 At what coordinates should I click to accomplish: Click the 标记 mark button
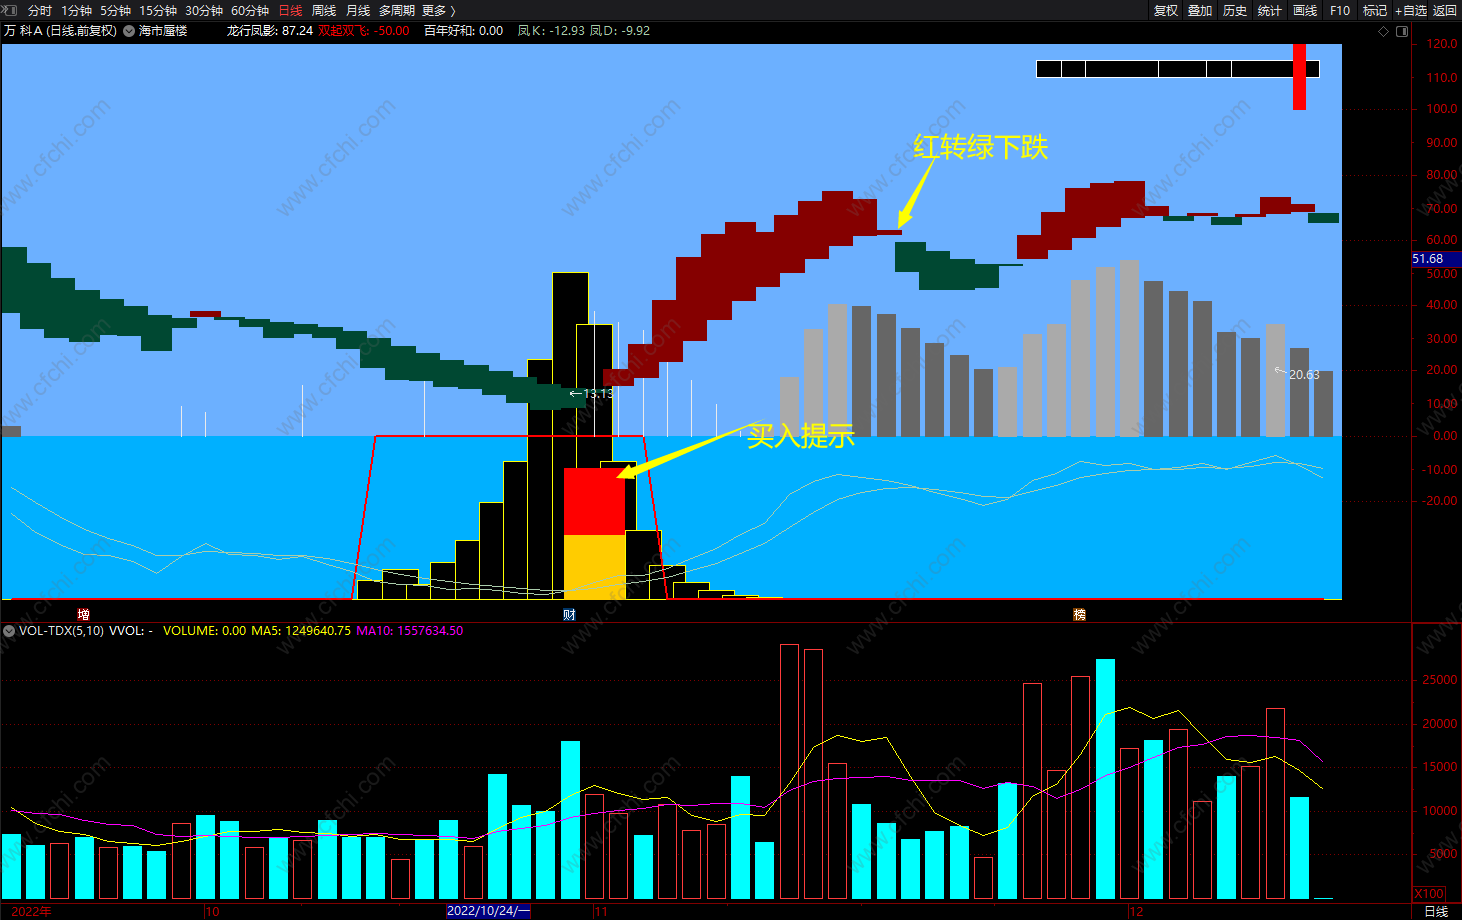[x=1375, y=10]
